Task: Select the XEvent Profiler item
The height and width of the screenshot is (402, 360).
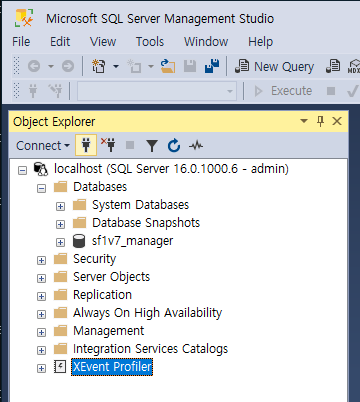Action: point(112,367)
